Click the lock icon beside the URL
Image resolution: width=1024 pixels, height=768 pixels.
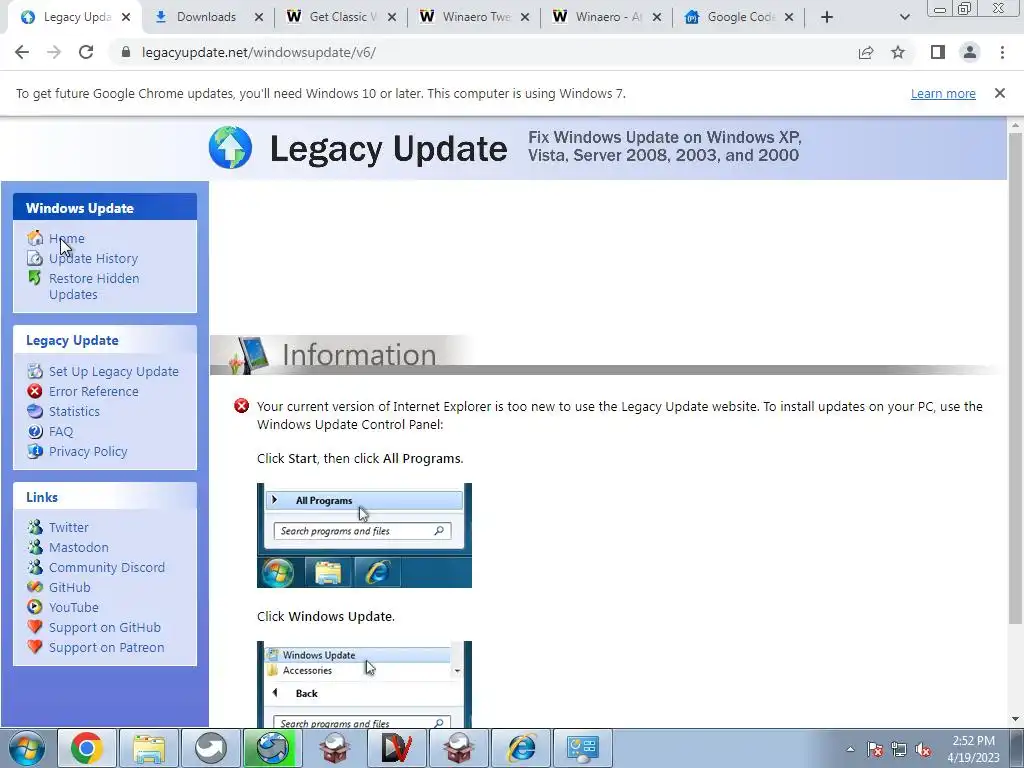[126, 52]
